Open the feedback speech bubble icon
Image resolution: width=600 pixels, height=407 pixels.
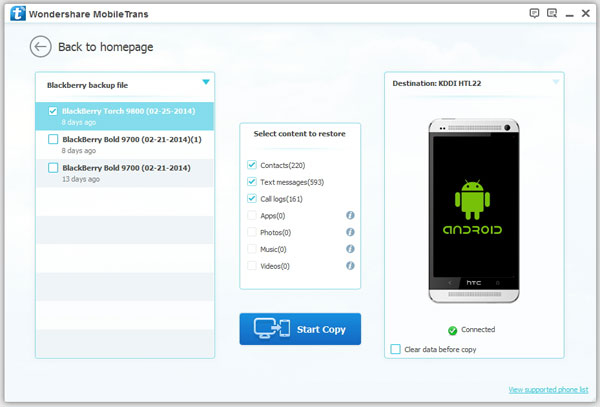[x=534, y=14]
